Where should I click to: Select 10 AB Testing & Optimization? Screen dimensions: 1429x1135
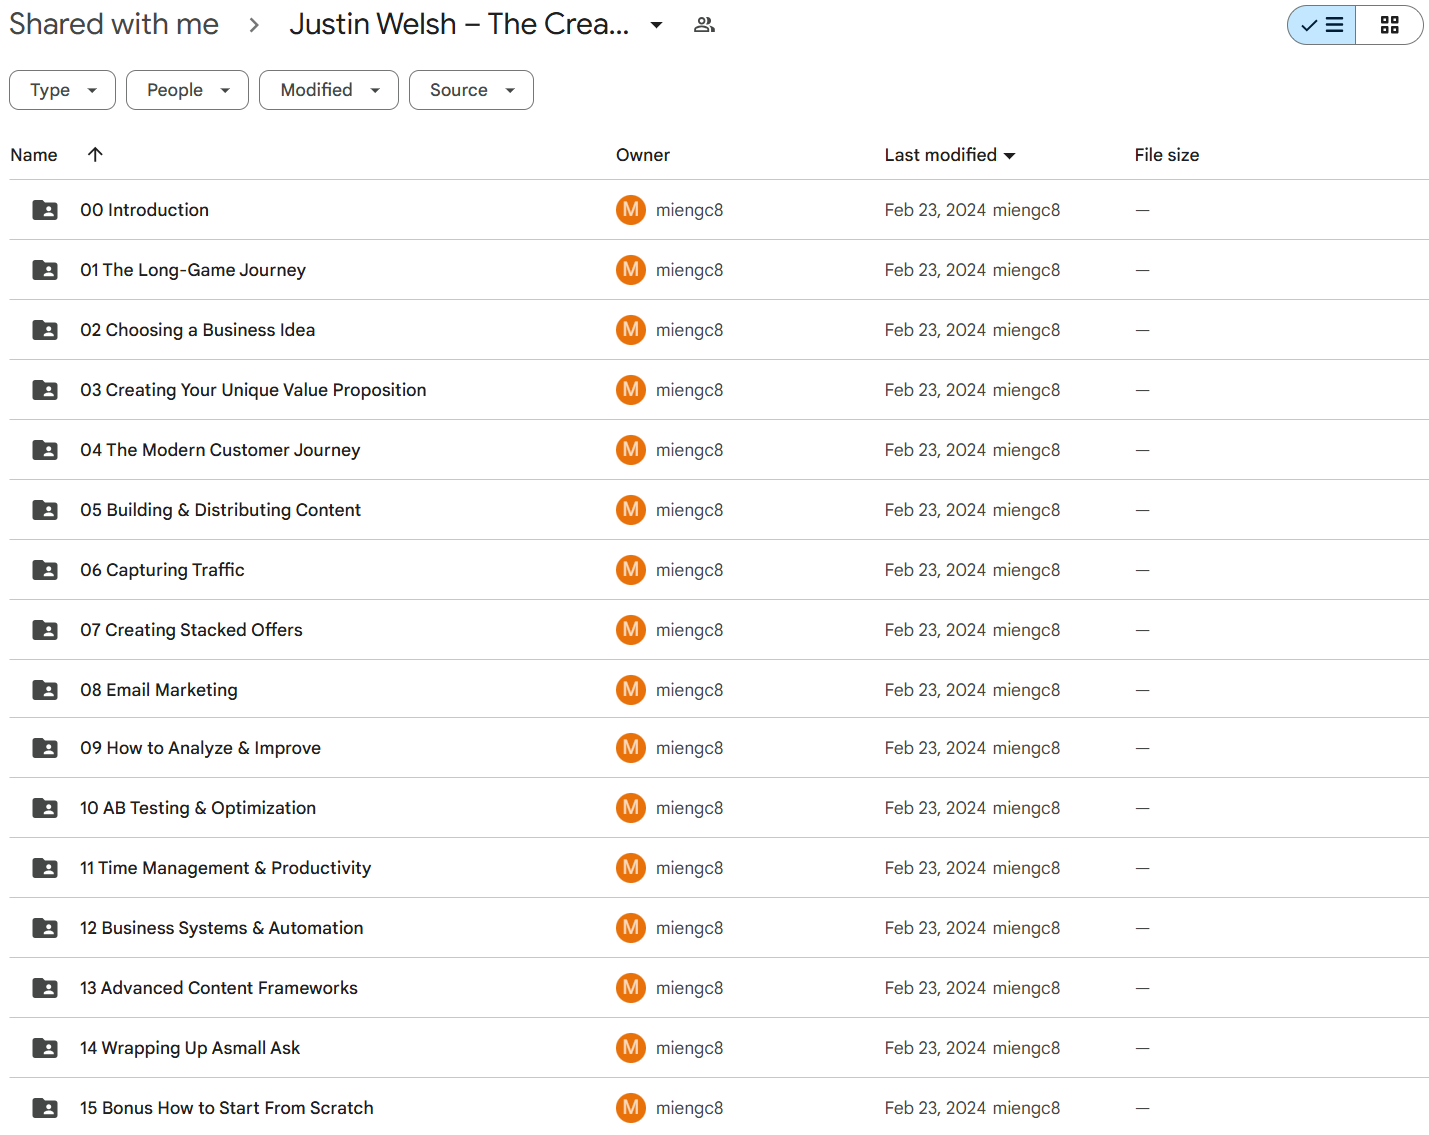point(198,808)
